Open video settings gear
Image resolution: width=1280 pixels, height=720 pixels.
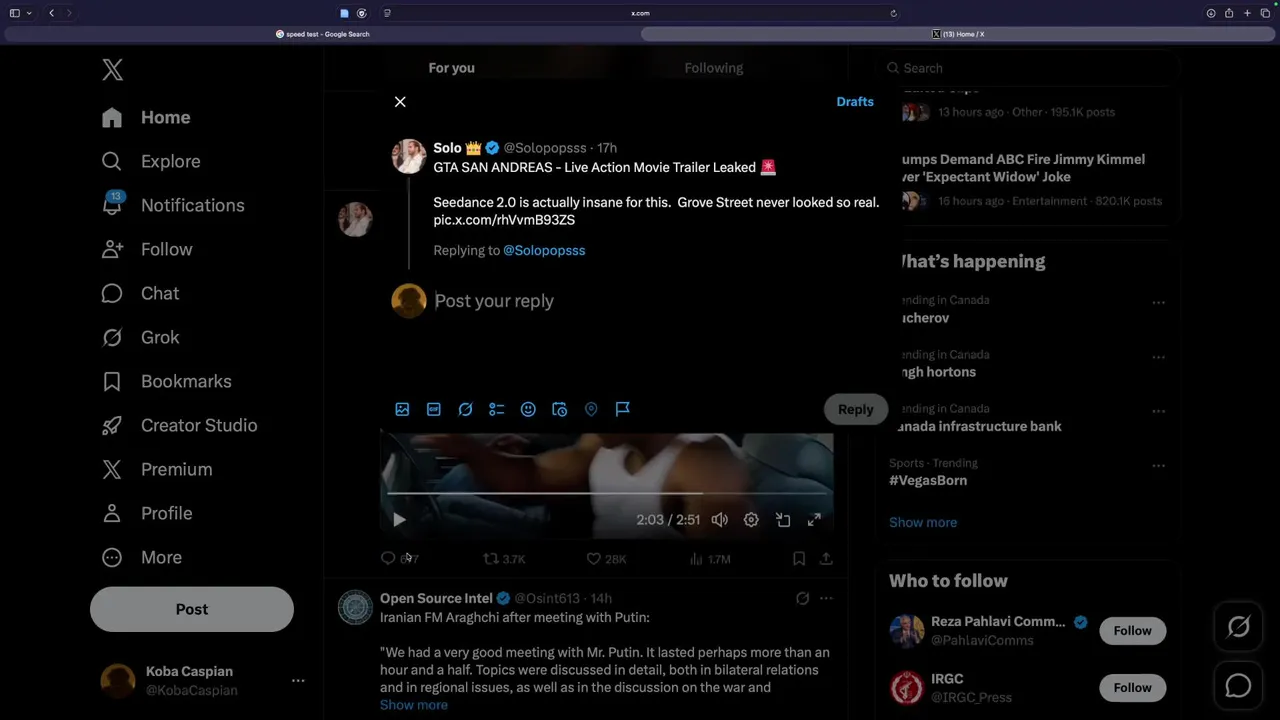751,520
